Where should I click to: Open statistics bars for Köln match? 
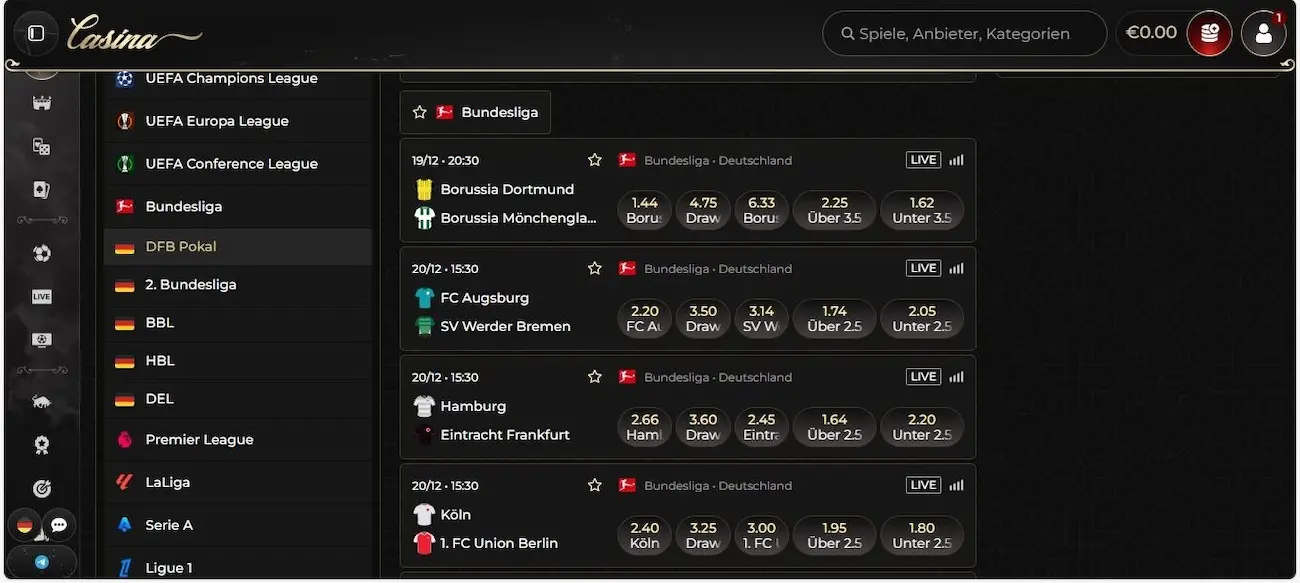click(956, 485)
